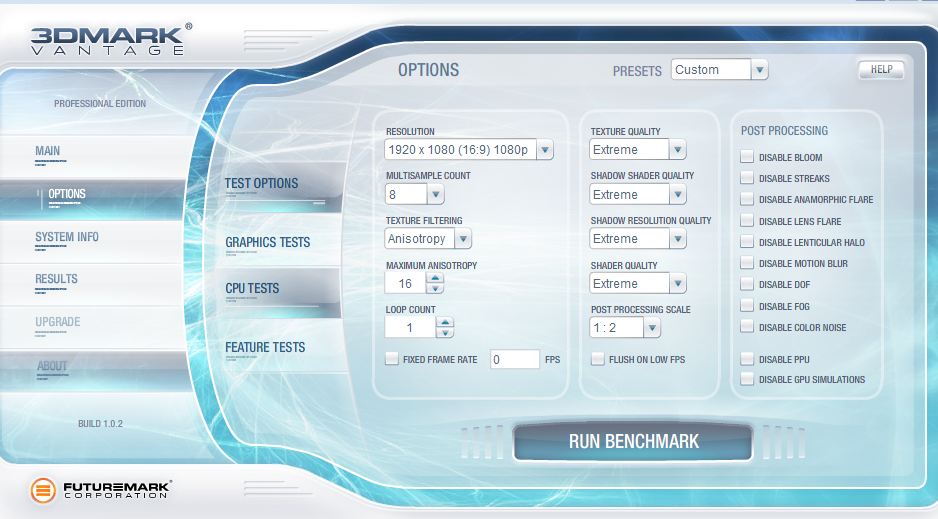Tick the Disable Streaks checkbox
Screen dimensions: 938x519
click(x=747, y=178)
